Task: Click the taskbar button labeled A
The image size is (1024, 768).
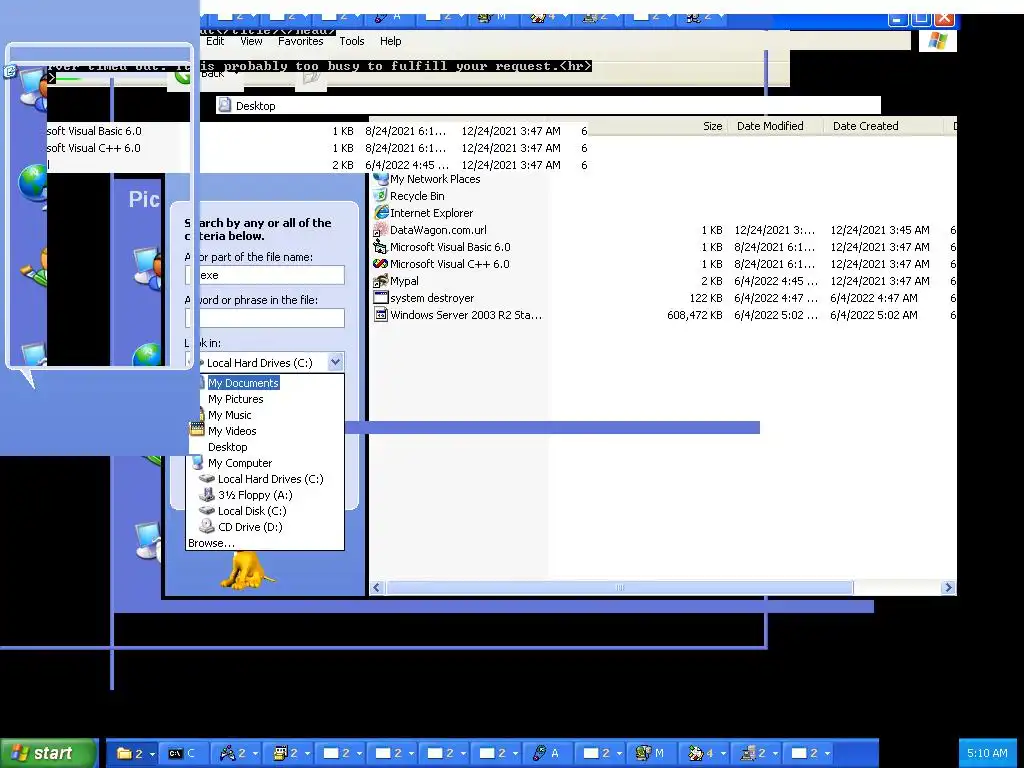Action: tap(547, 753)
